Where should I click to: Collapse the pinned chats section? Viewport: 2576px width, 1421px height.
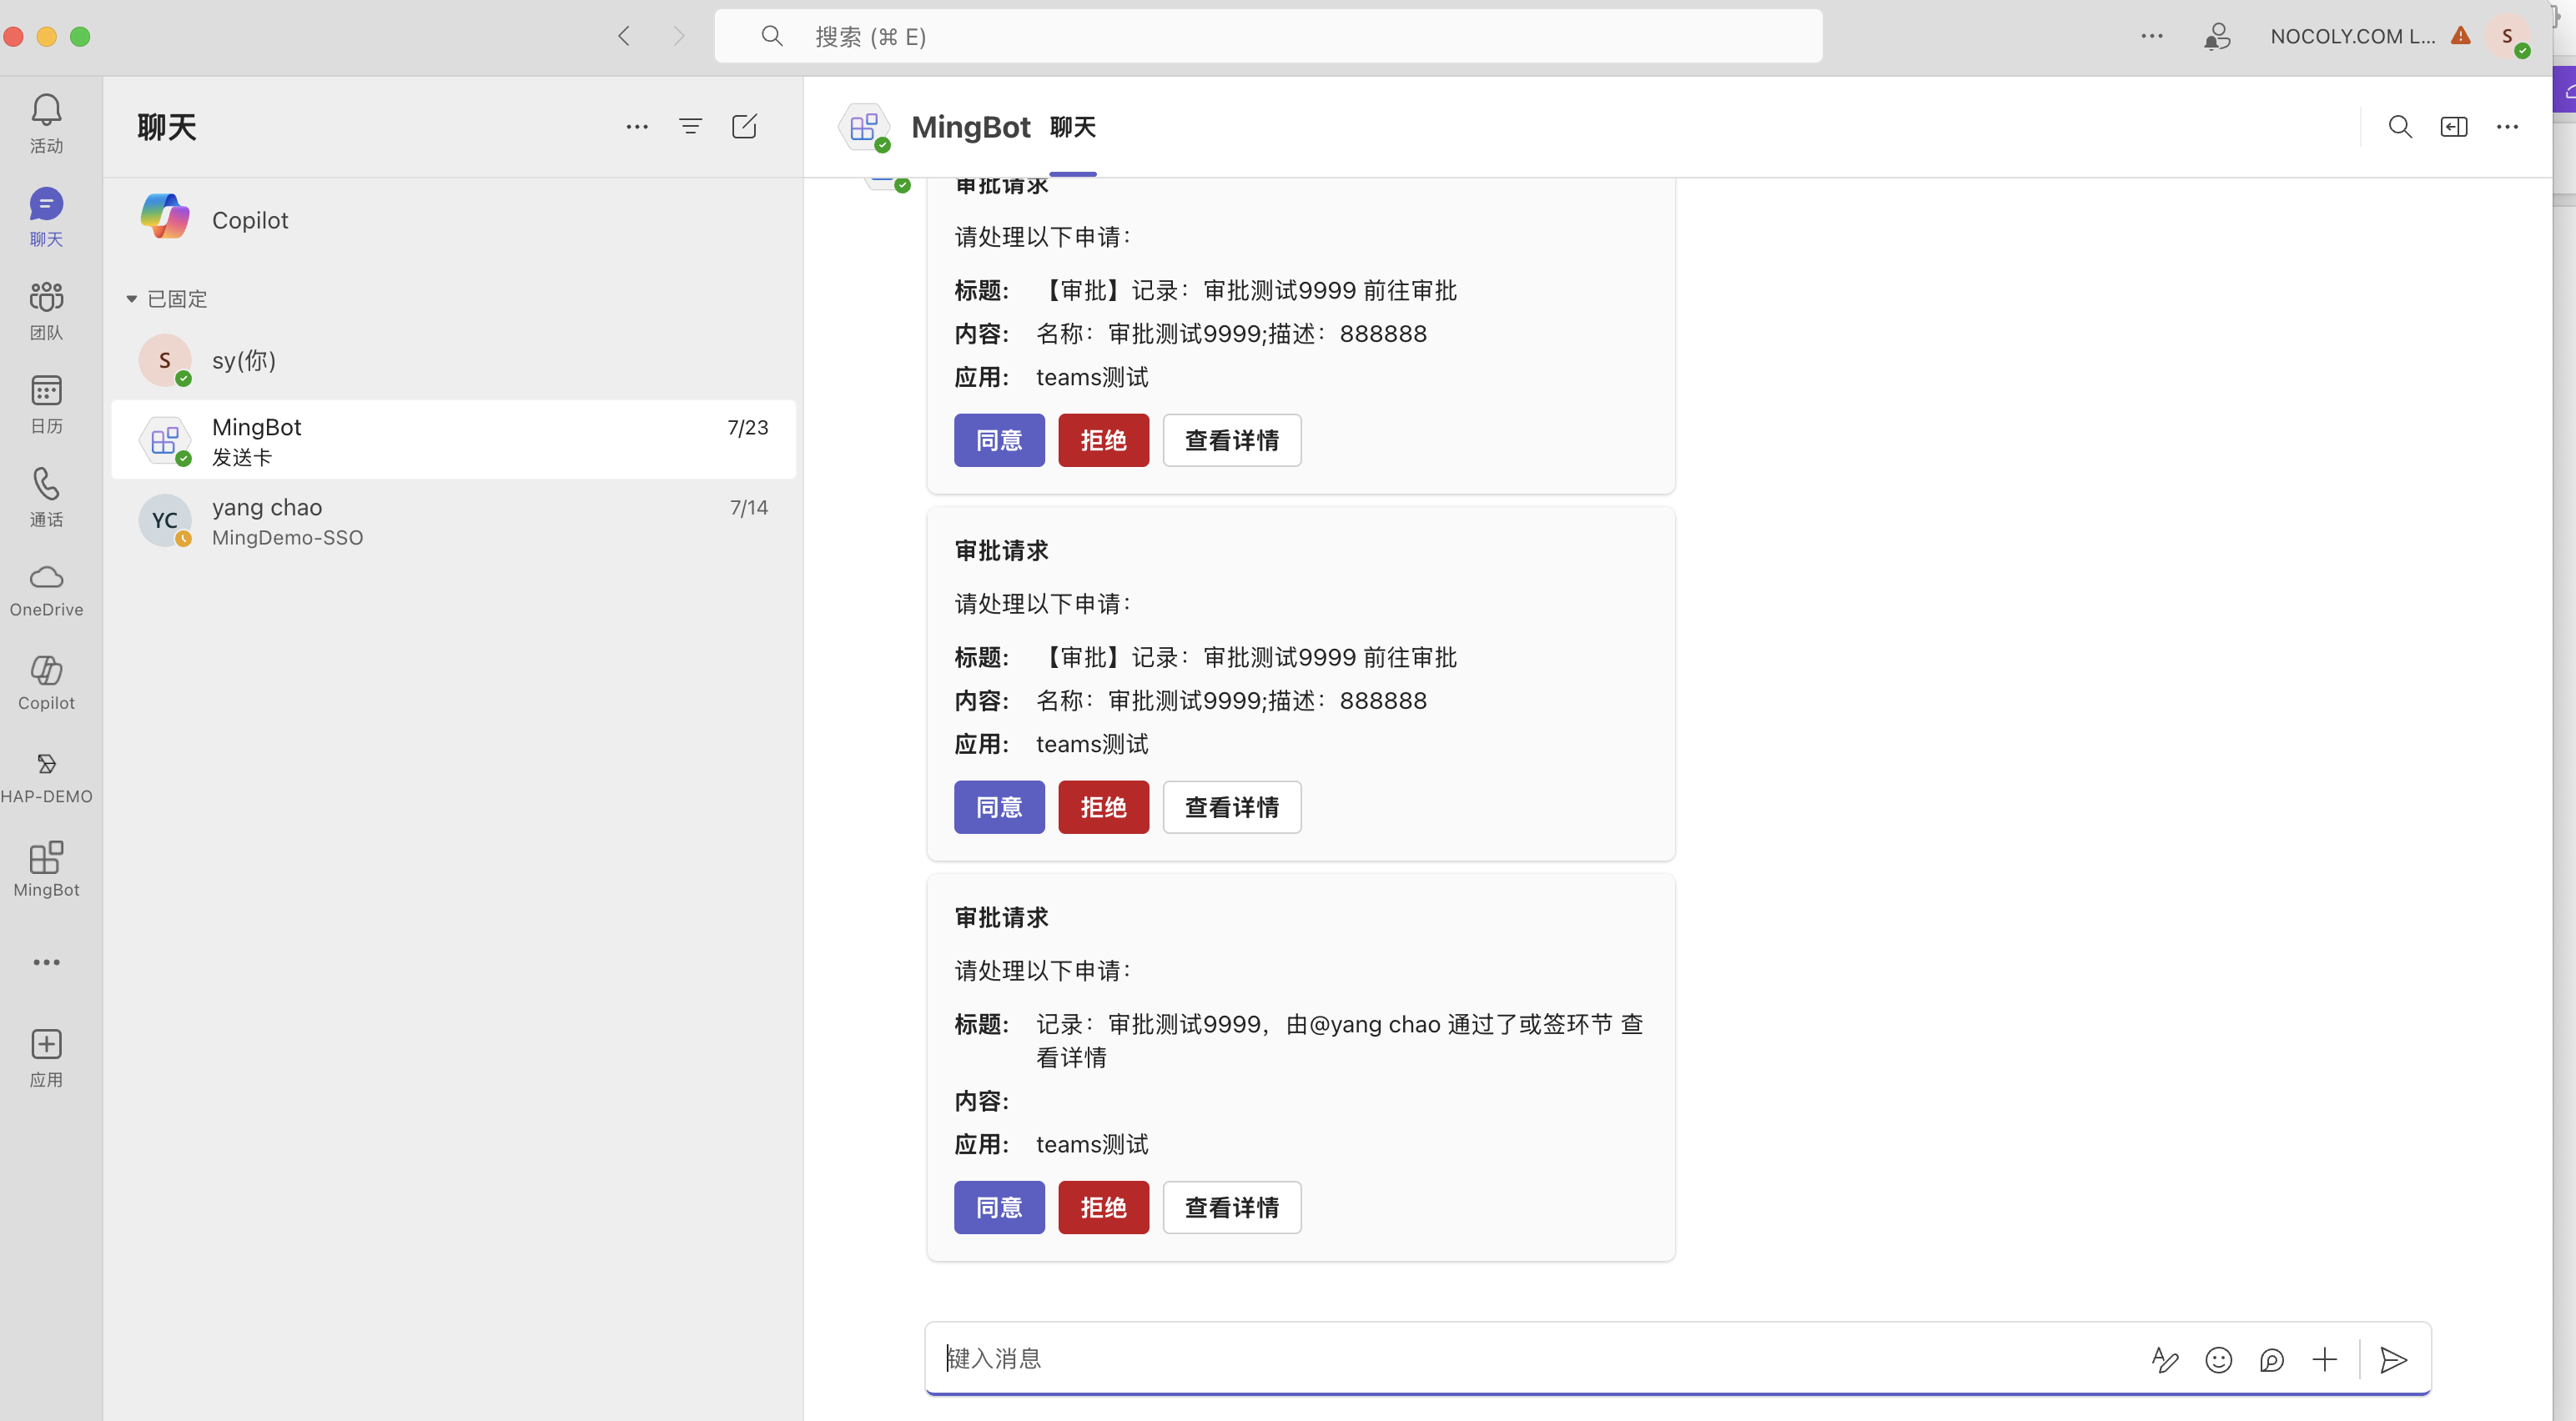(x=131, y=299)
